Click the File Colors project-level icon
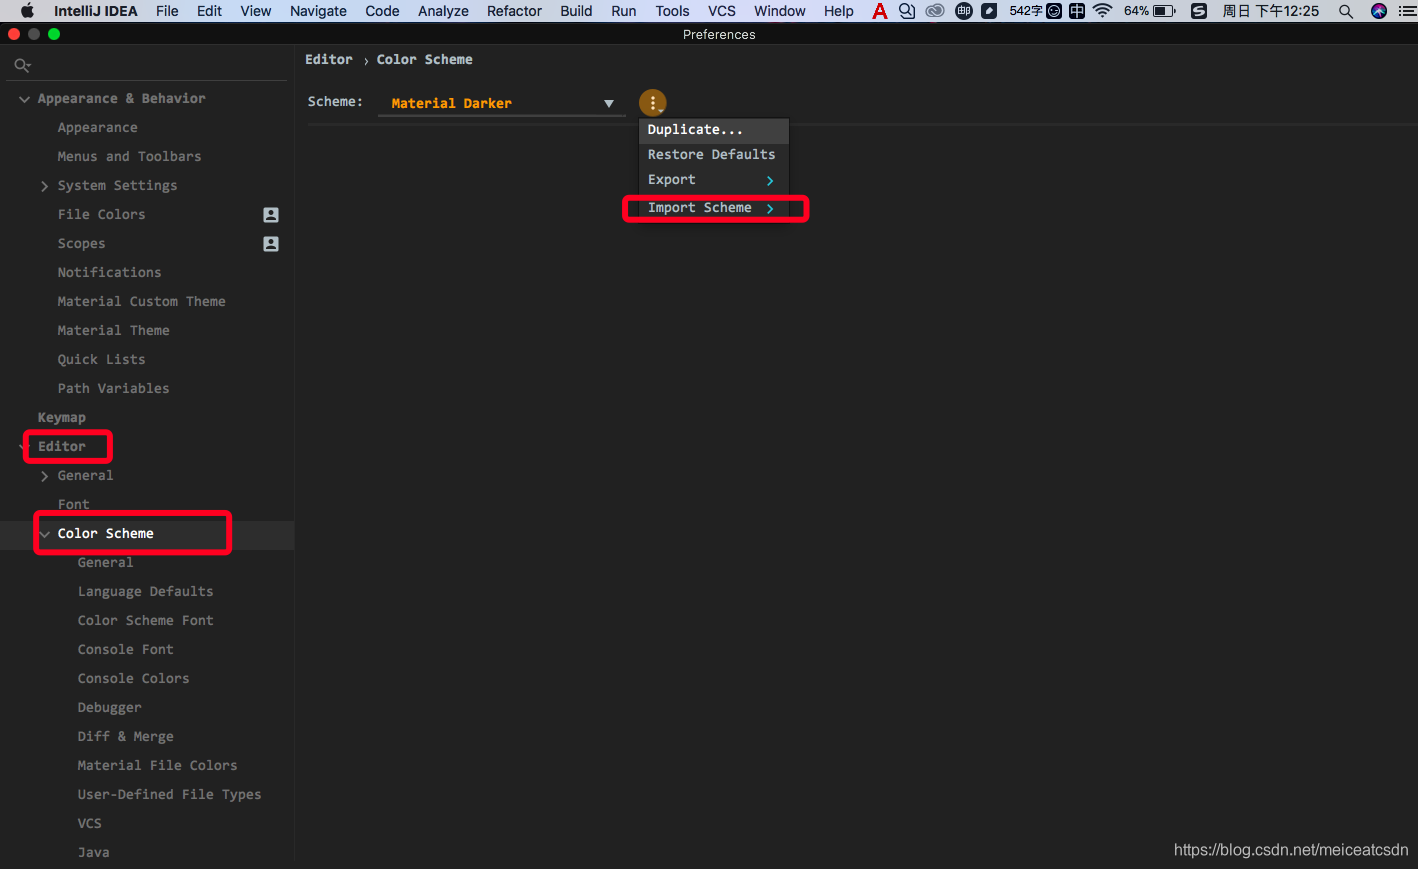1418x869 pixels. pos(271,215)
